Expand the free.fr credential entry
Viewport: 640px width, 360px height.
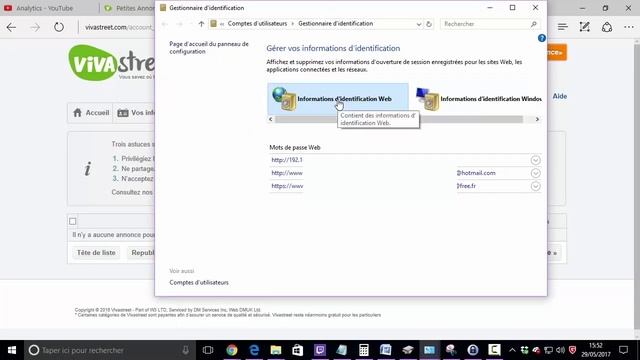[536, 186]
